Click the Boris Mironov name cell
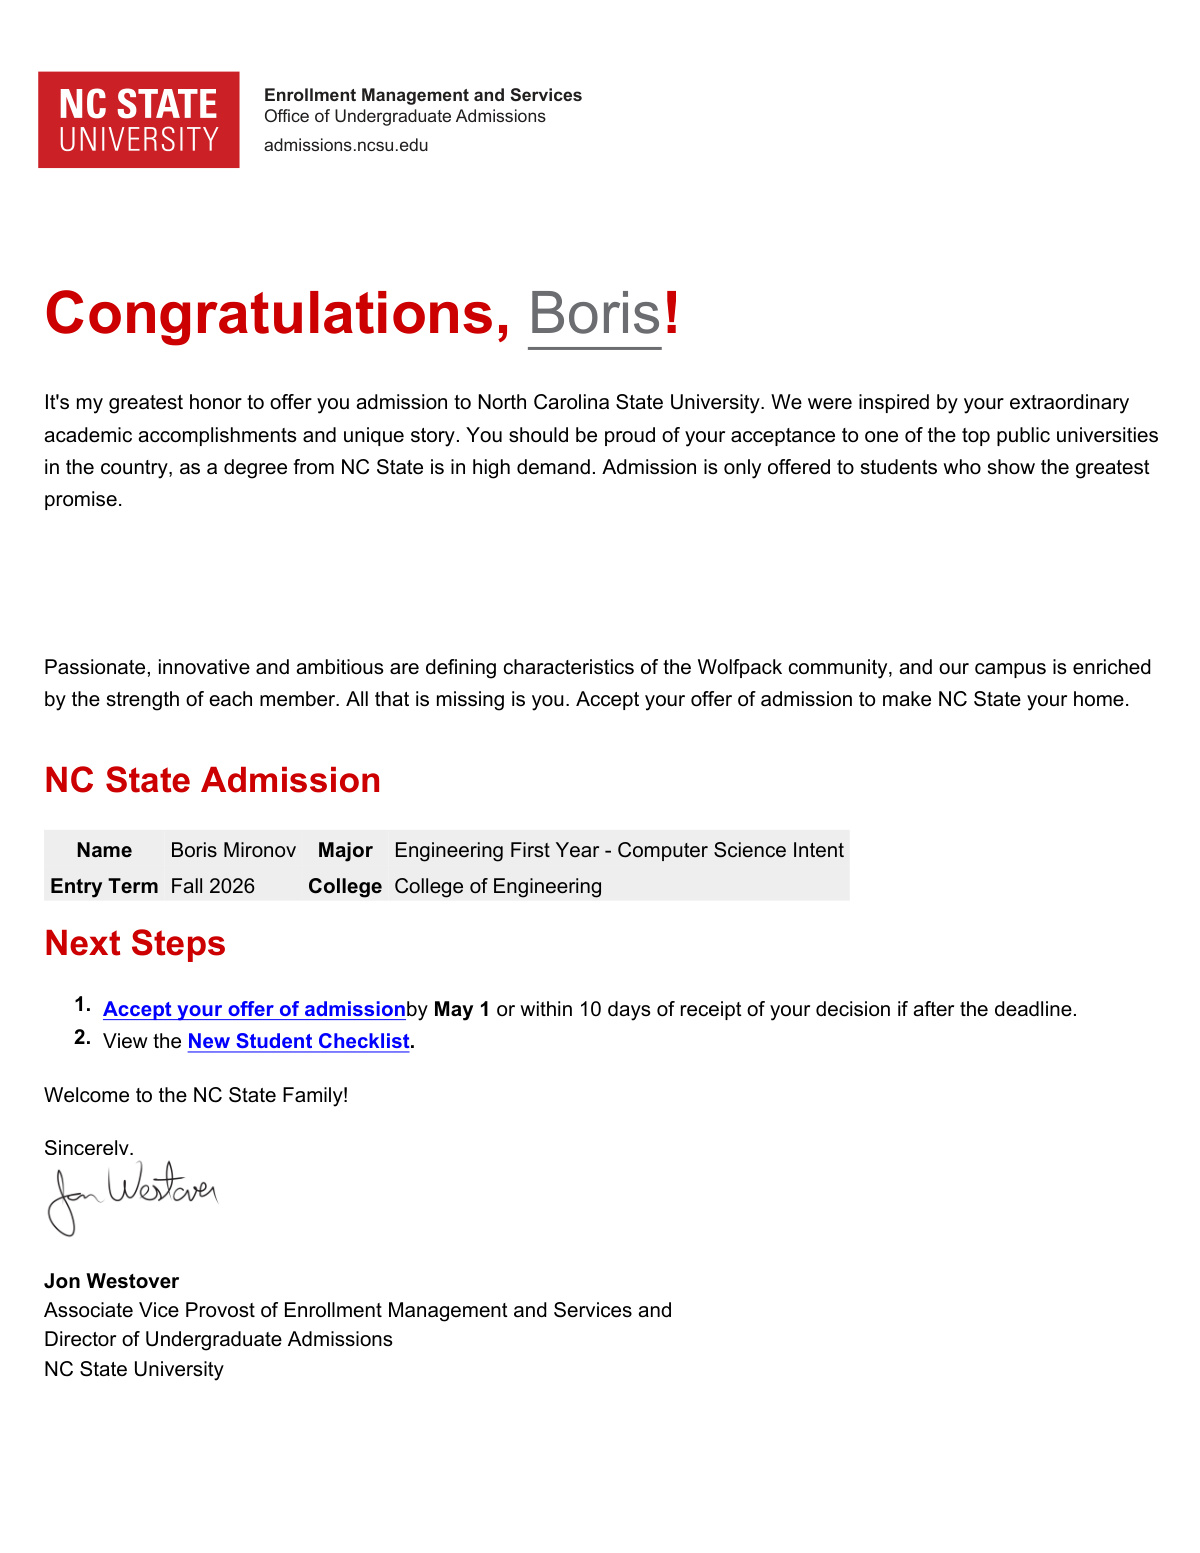This screenshot has width=1200, height=1553. point(233,850)
